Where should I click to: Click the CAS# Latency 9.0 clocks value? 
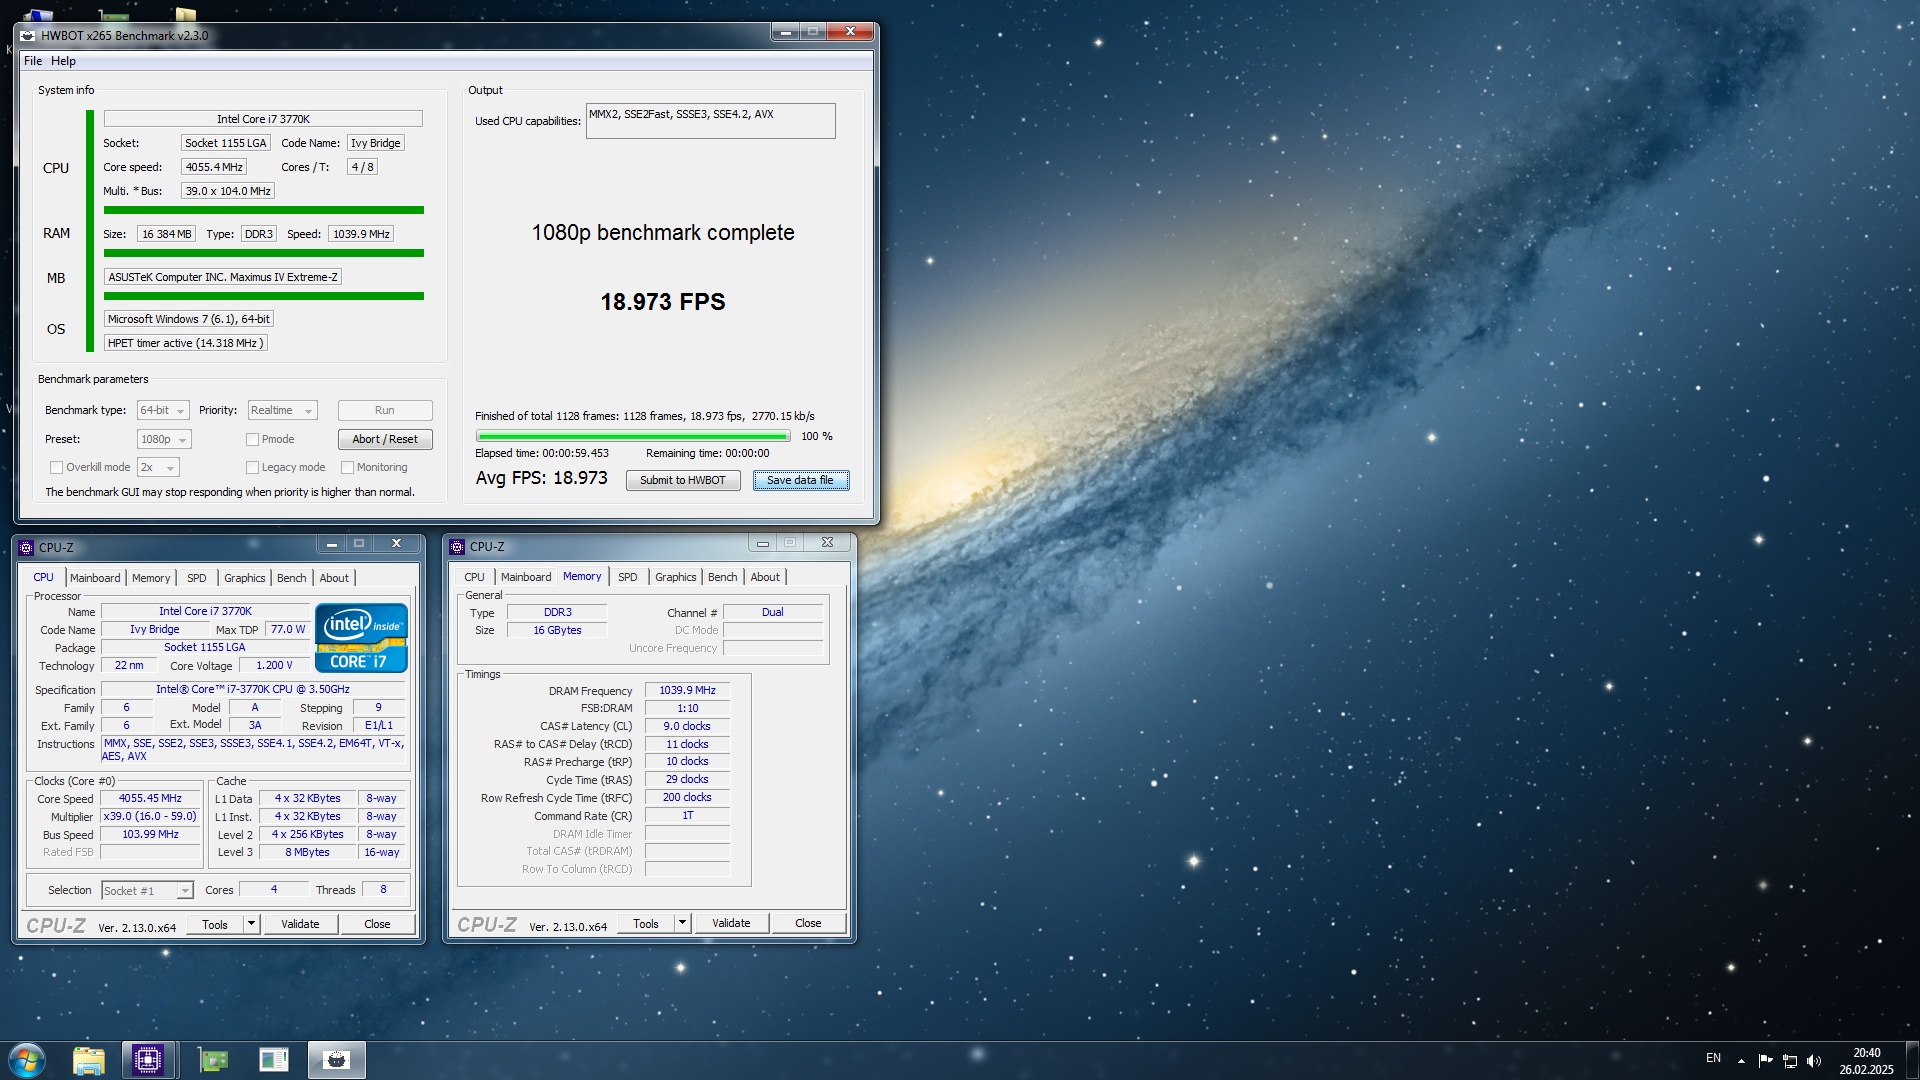point(687,727)
